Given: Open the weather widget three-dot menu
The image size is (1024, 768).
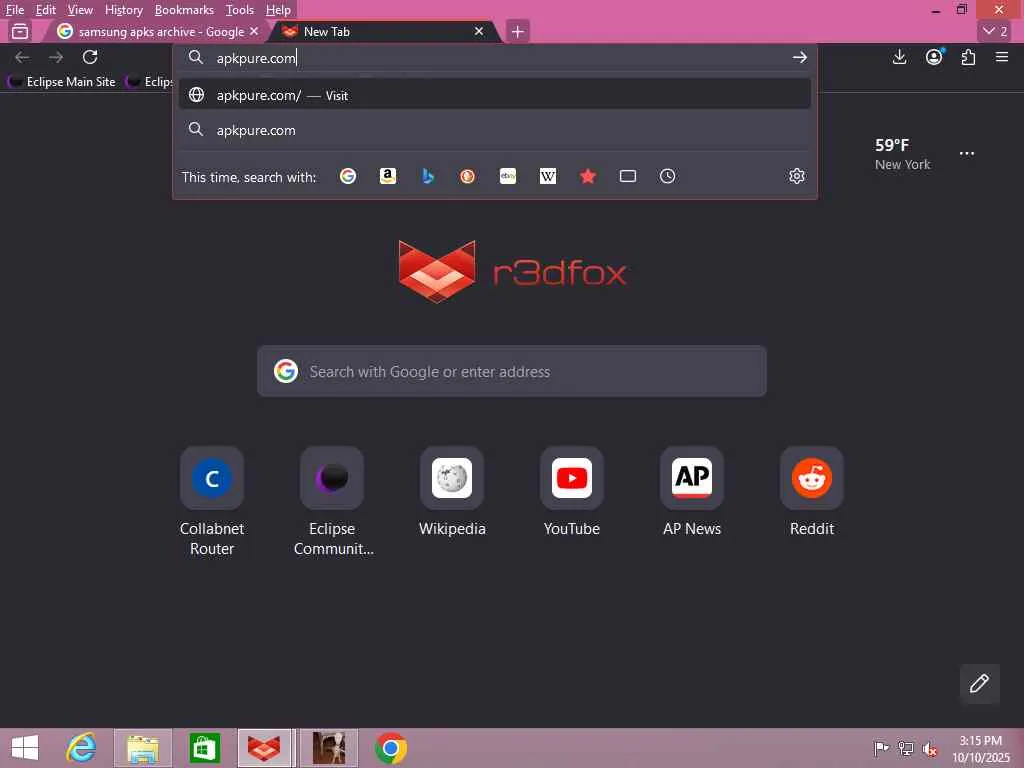Looking at the screenshot, I should coord(967,153).
